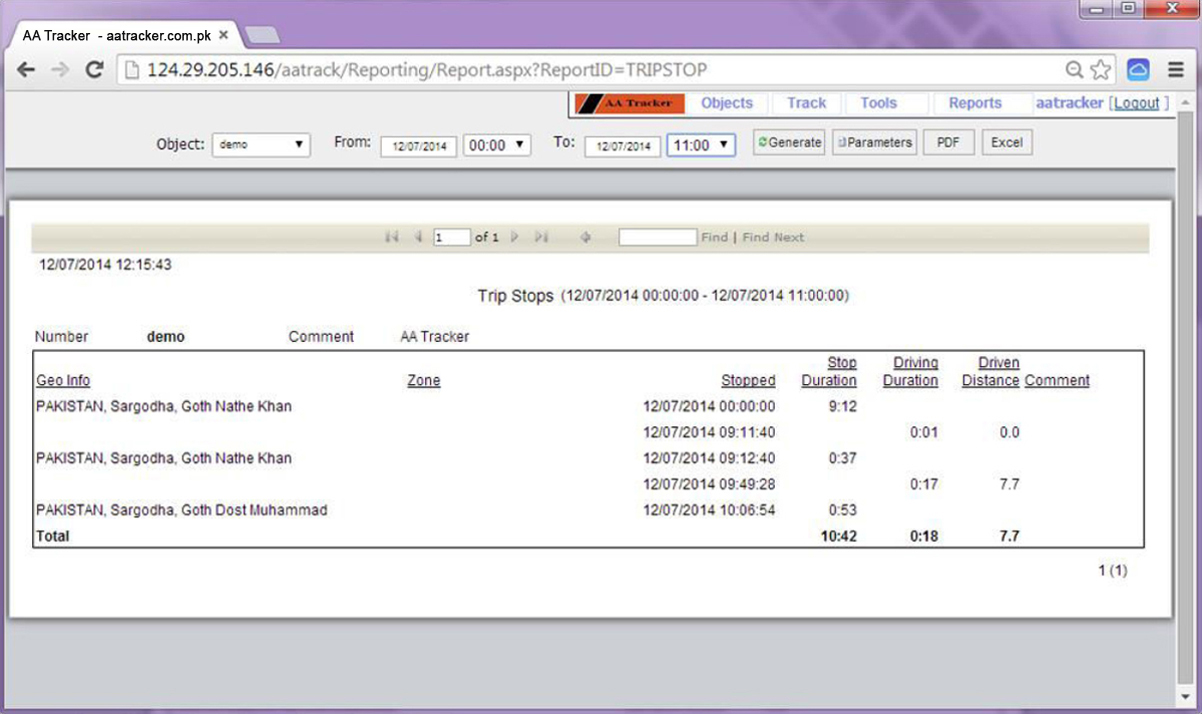Click the browser back arrow
Screen dimensions: 1202x714
27,70
